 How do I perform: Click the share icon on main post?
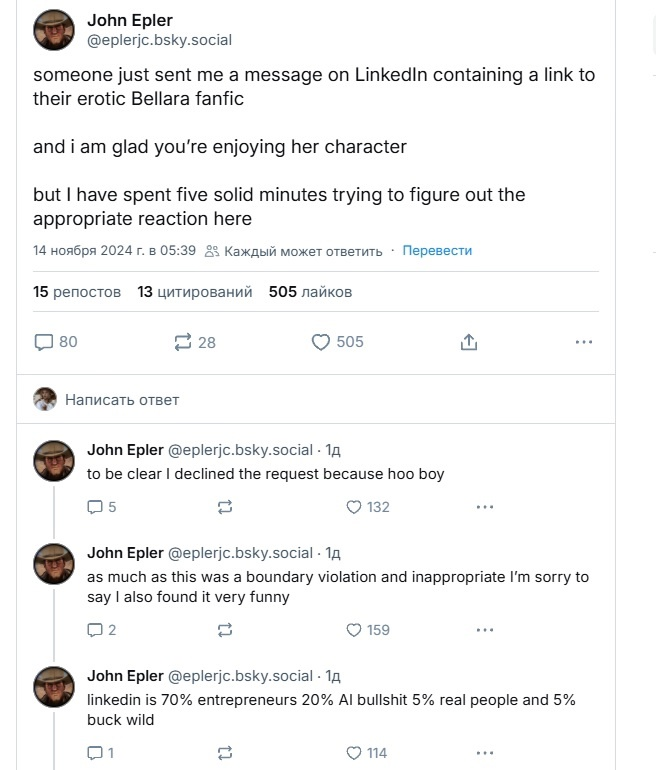(468, 342)
